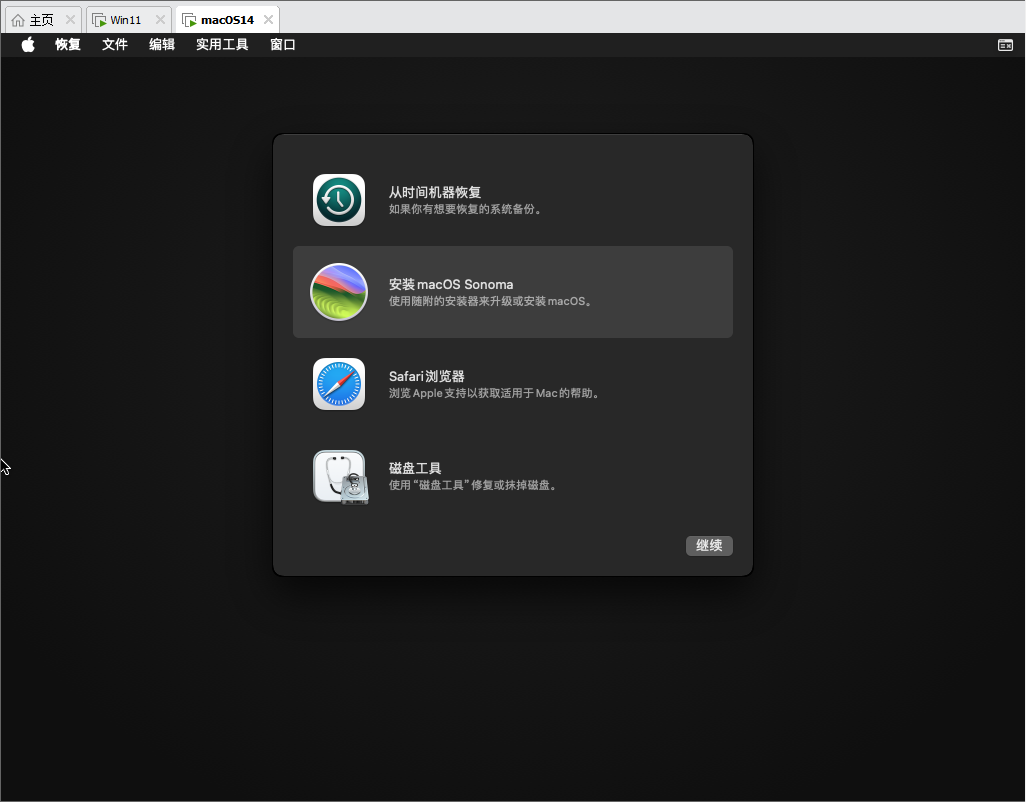Select 安装 macOS Sonoma option title
The image size is (1026, 802).
tap(451, 285)
